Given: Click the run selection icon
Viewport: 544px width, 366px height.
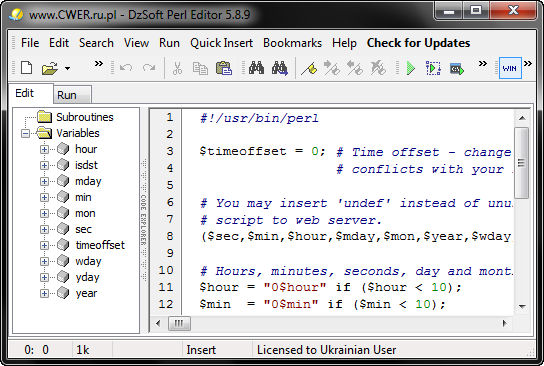Looking at the screenshot, I should point(433,68).
